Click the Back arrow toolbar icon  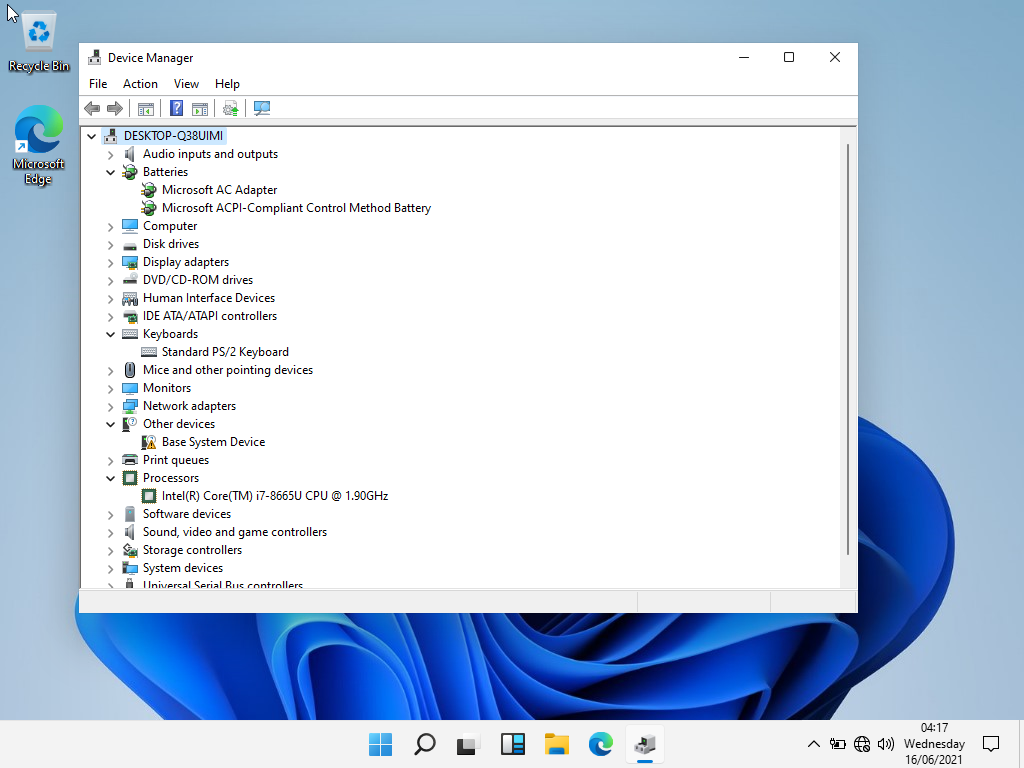[92, 108]
